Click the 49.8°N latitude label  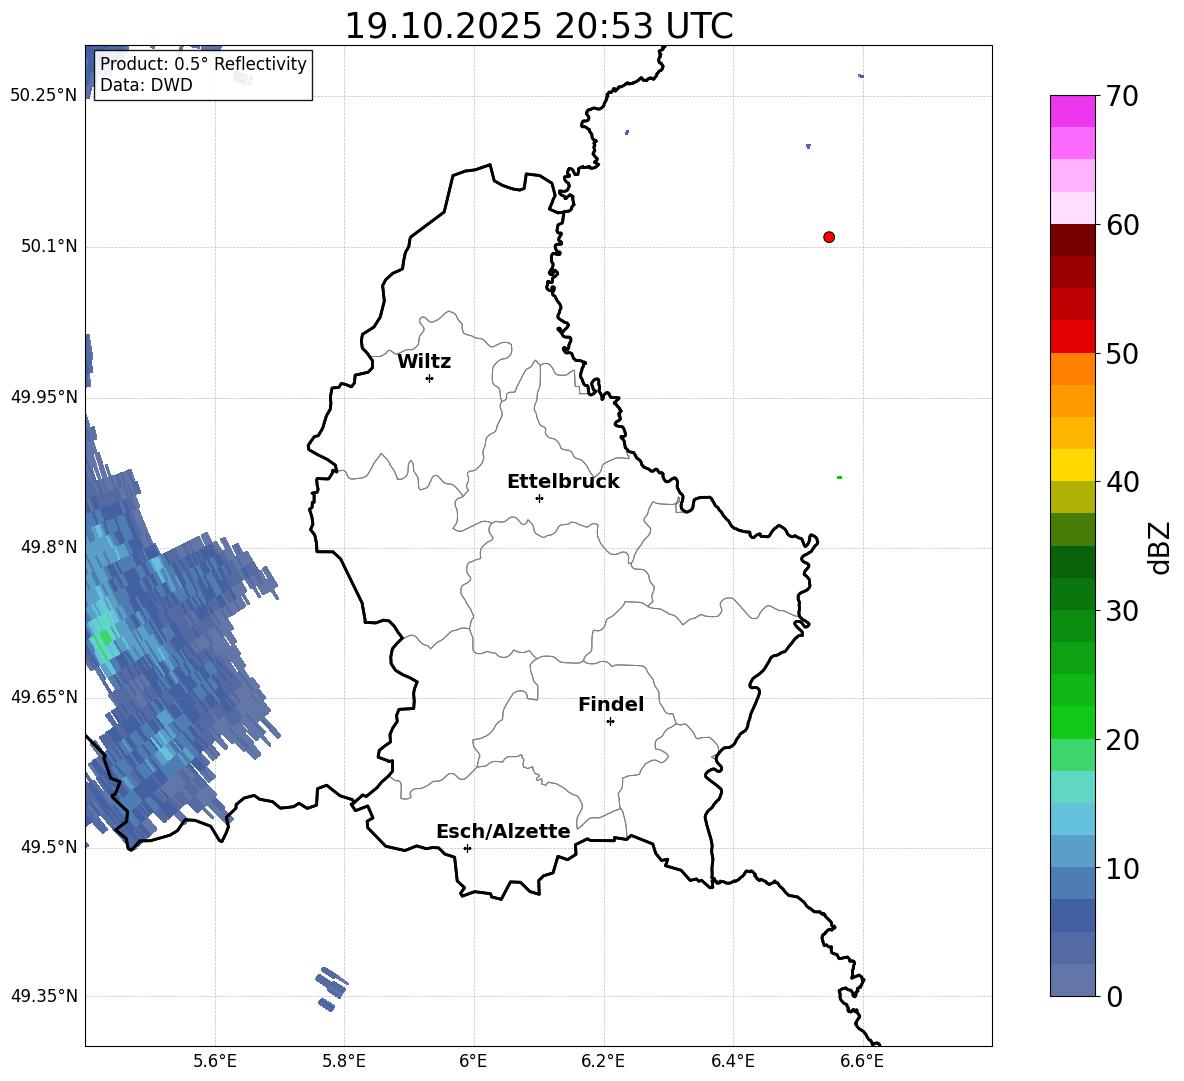49,547
